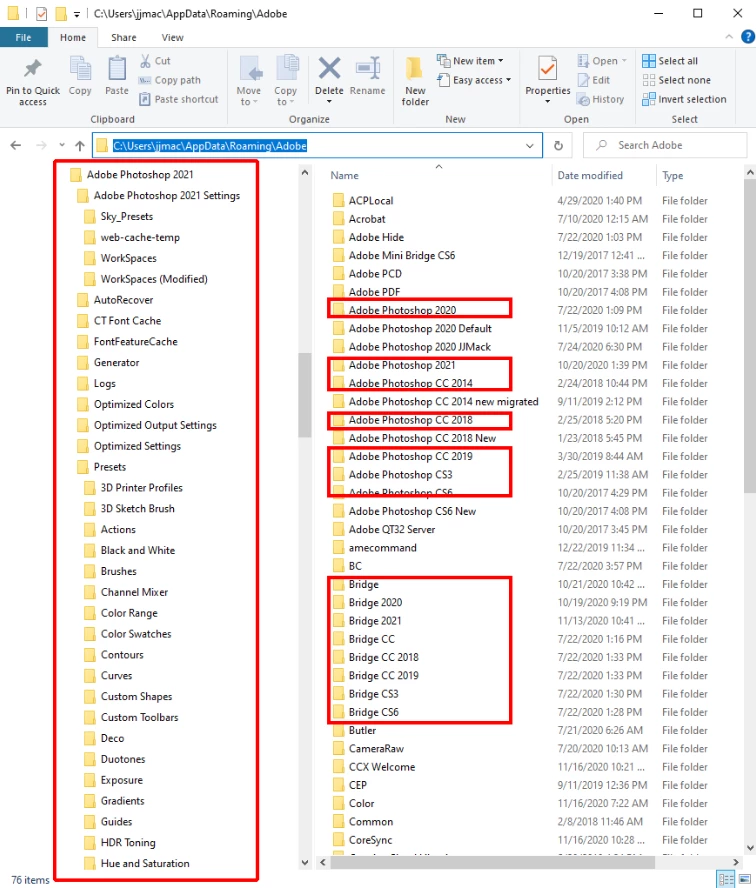Open Customize Quick Access Toolbar dropdown
This screenshot has width=756, height=888.
point(76,14)
